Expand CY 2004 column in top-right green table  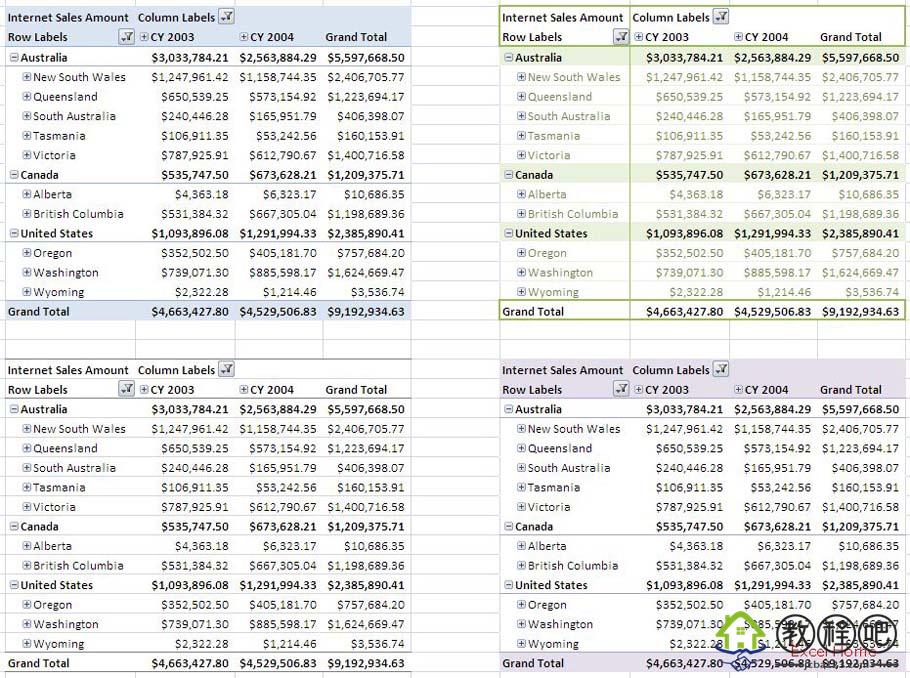click(738, 37)
